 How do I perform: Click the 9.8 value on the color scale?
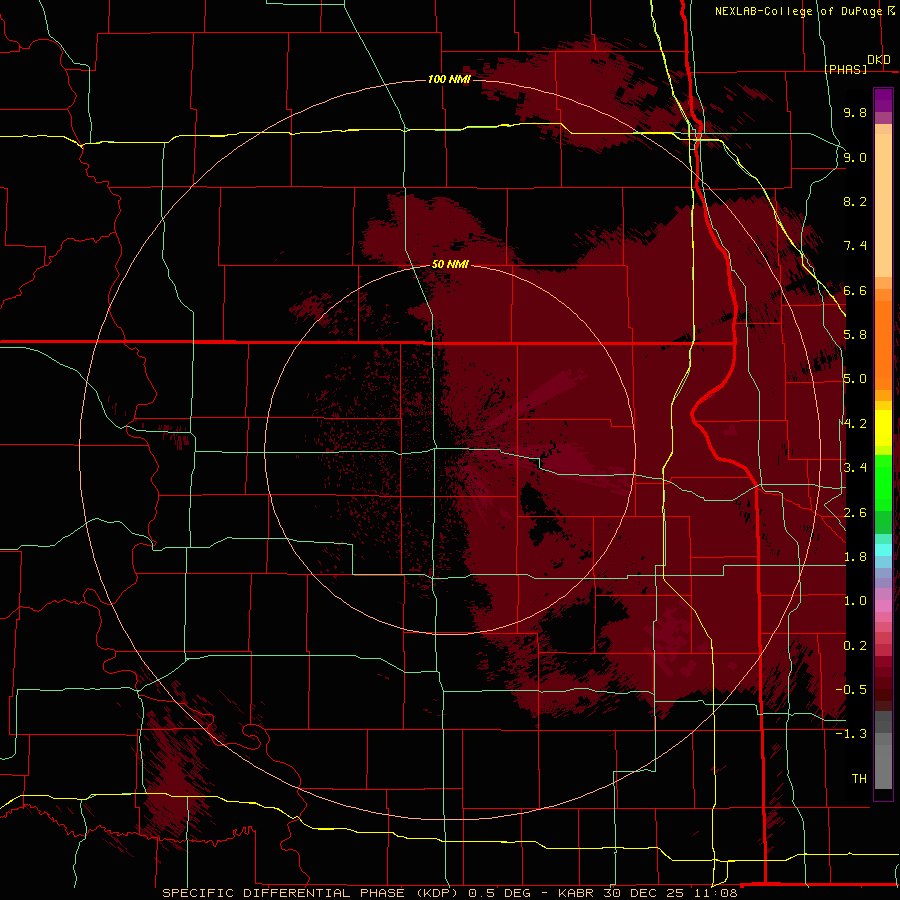tap(855, 112)
